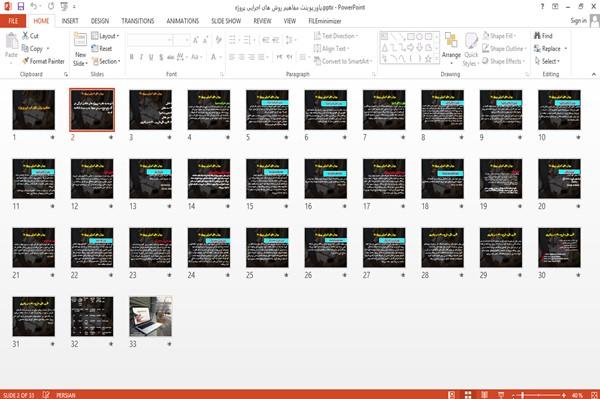
Task: Open the FILEminimizer tab
Action: point(325,21)
